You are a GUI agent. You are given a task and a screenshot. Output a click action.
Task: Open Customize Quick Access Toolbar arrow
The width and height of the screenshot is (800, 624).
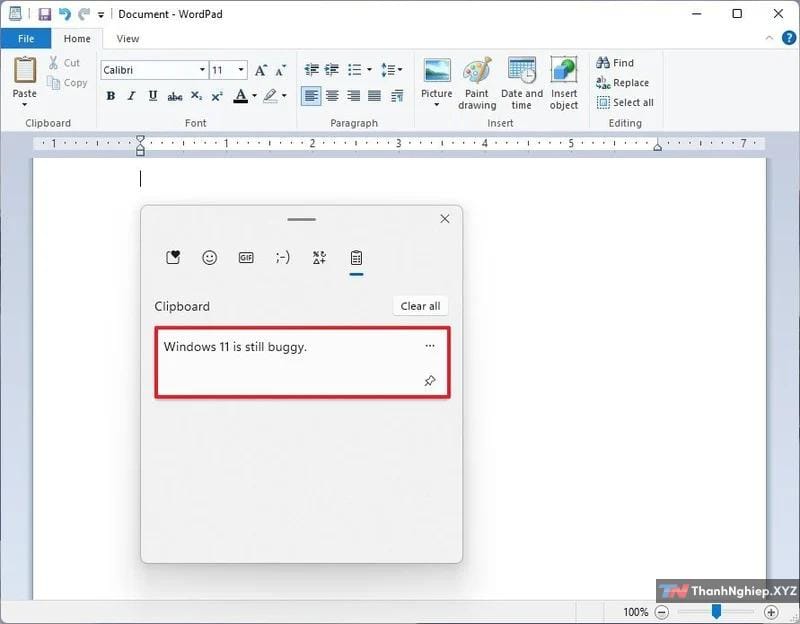(101, 15)
